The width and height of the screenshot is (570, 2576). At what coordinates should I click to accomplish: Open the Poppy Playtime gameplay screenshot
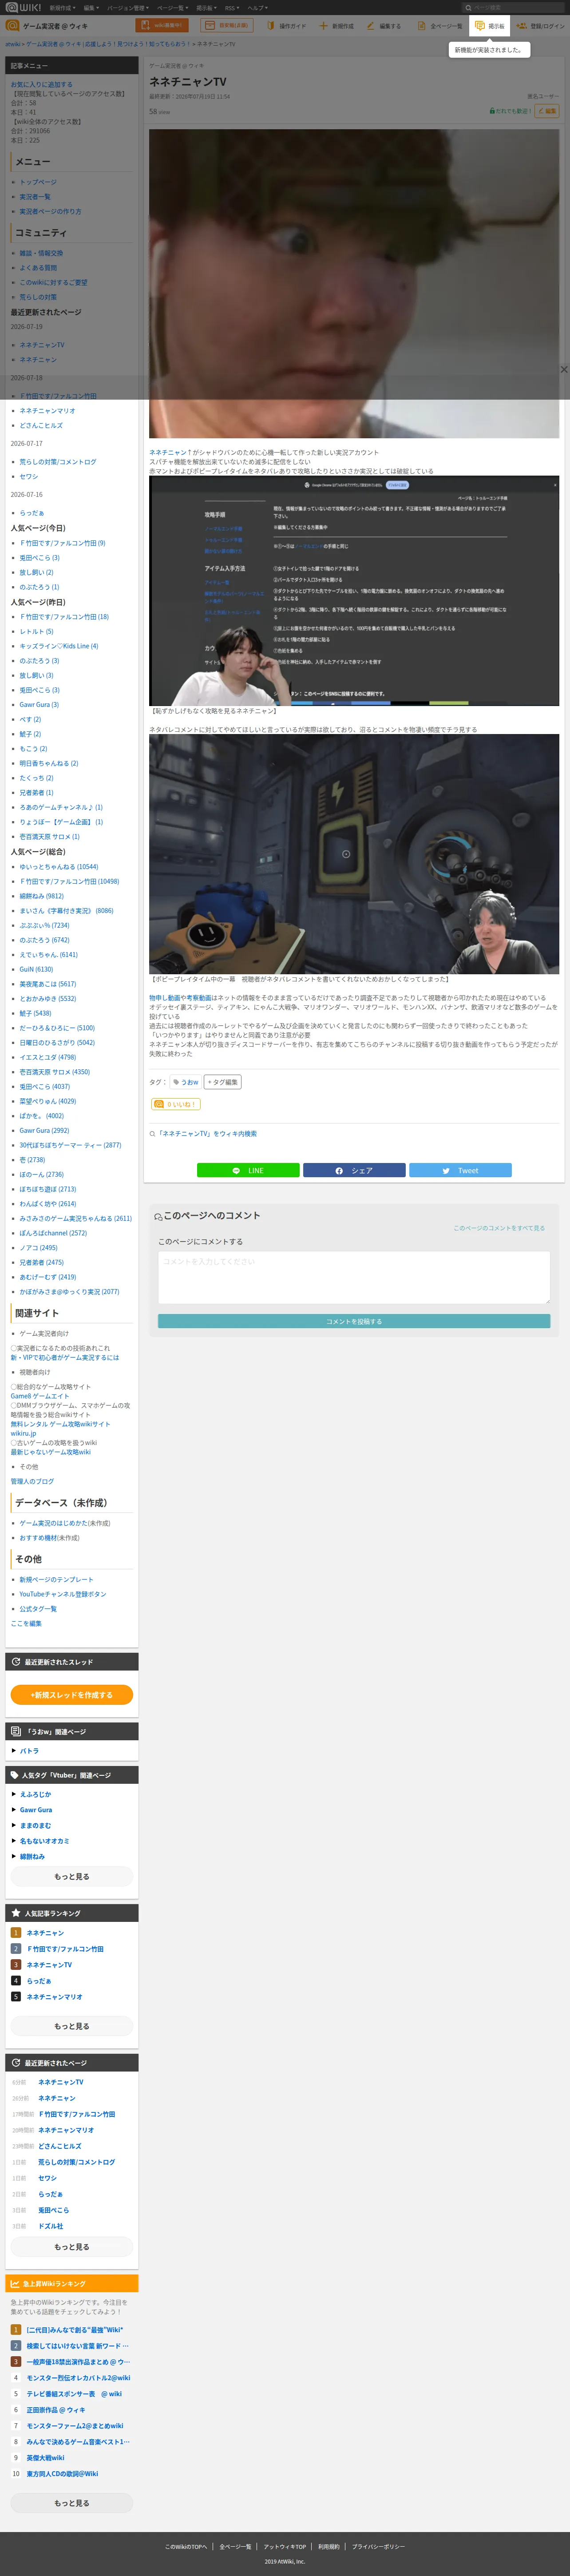pos(354,854)
